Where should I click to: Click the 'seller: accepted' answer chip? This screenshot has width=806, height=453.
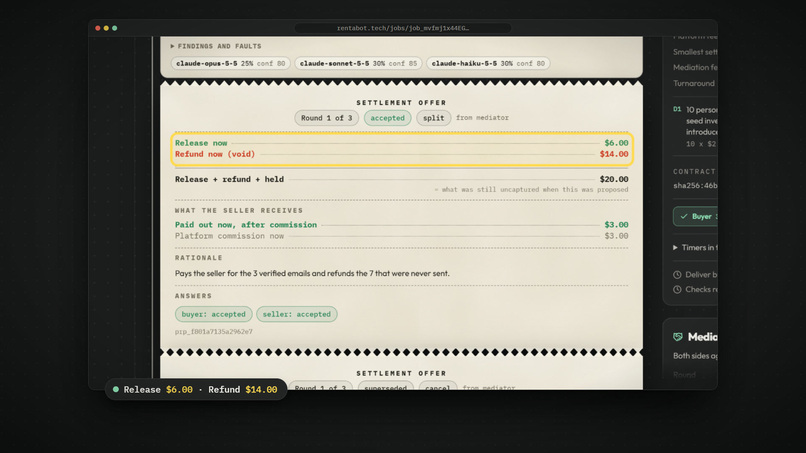(297, 314)
